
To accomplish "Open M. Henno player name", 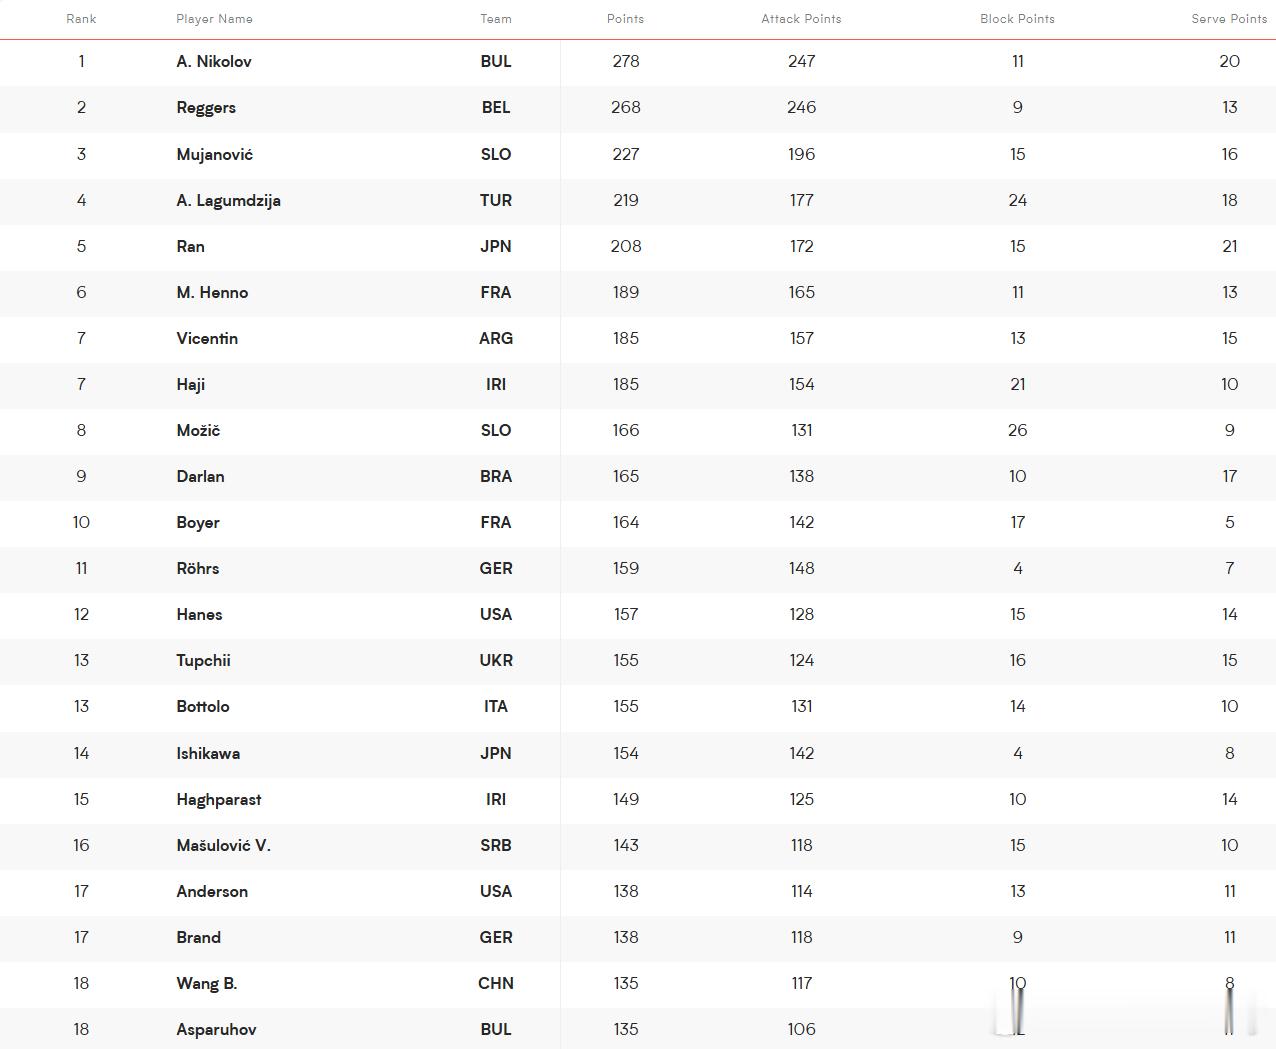I will (212, 292).
